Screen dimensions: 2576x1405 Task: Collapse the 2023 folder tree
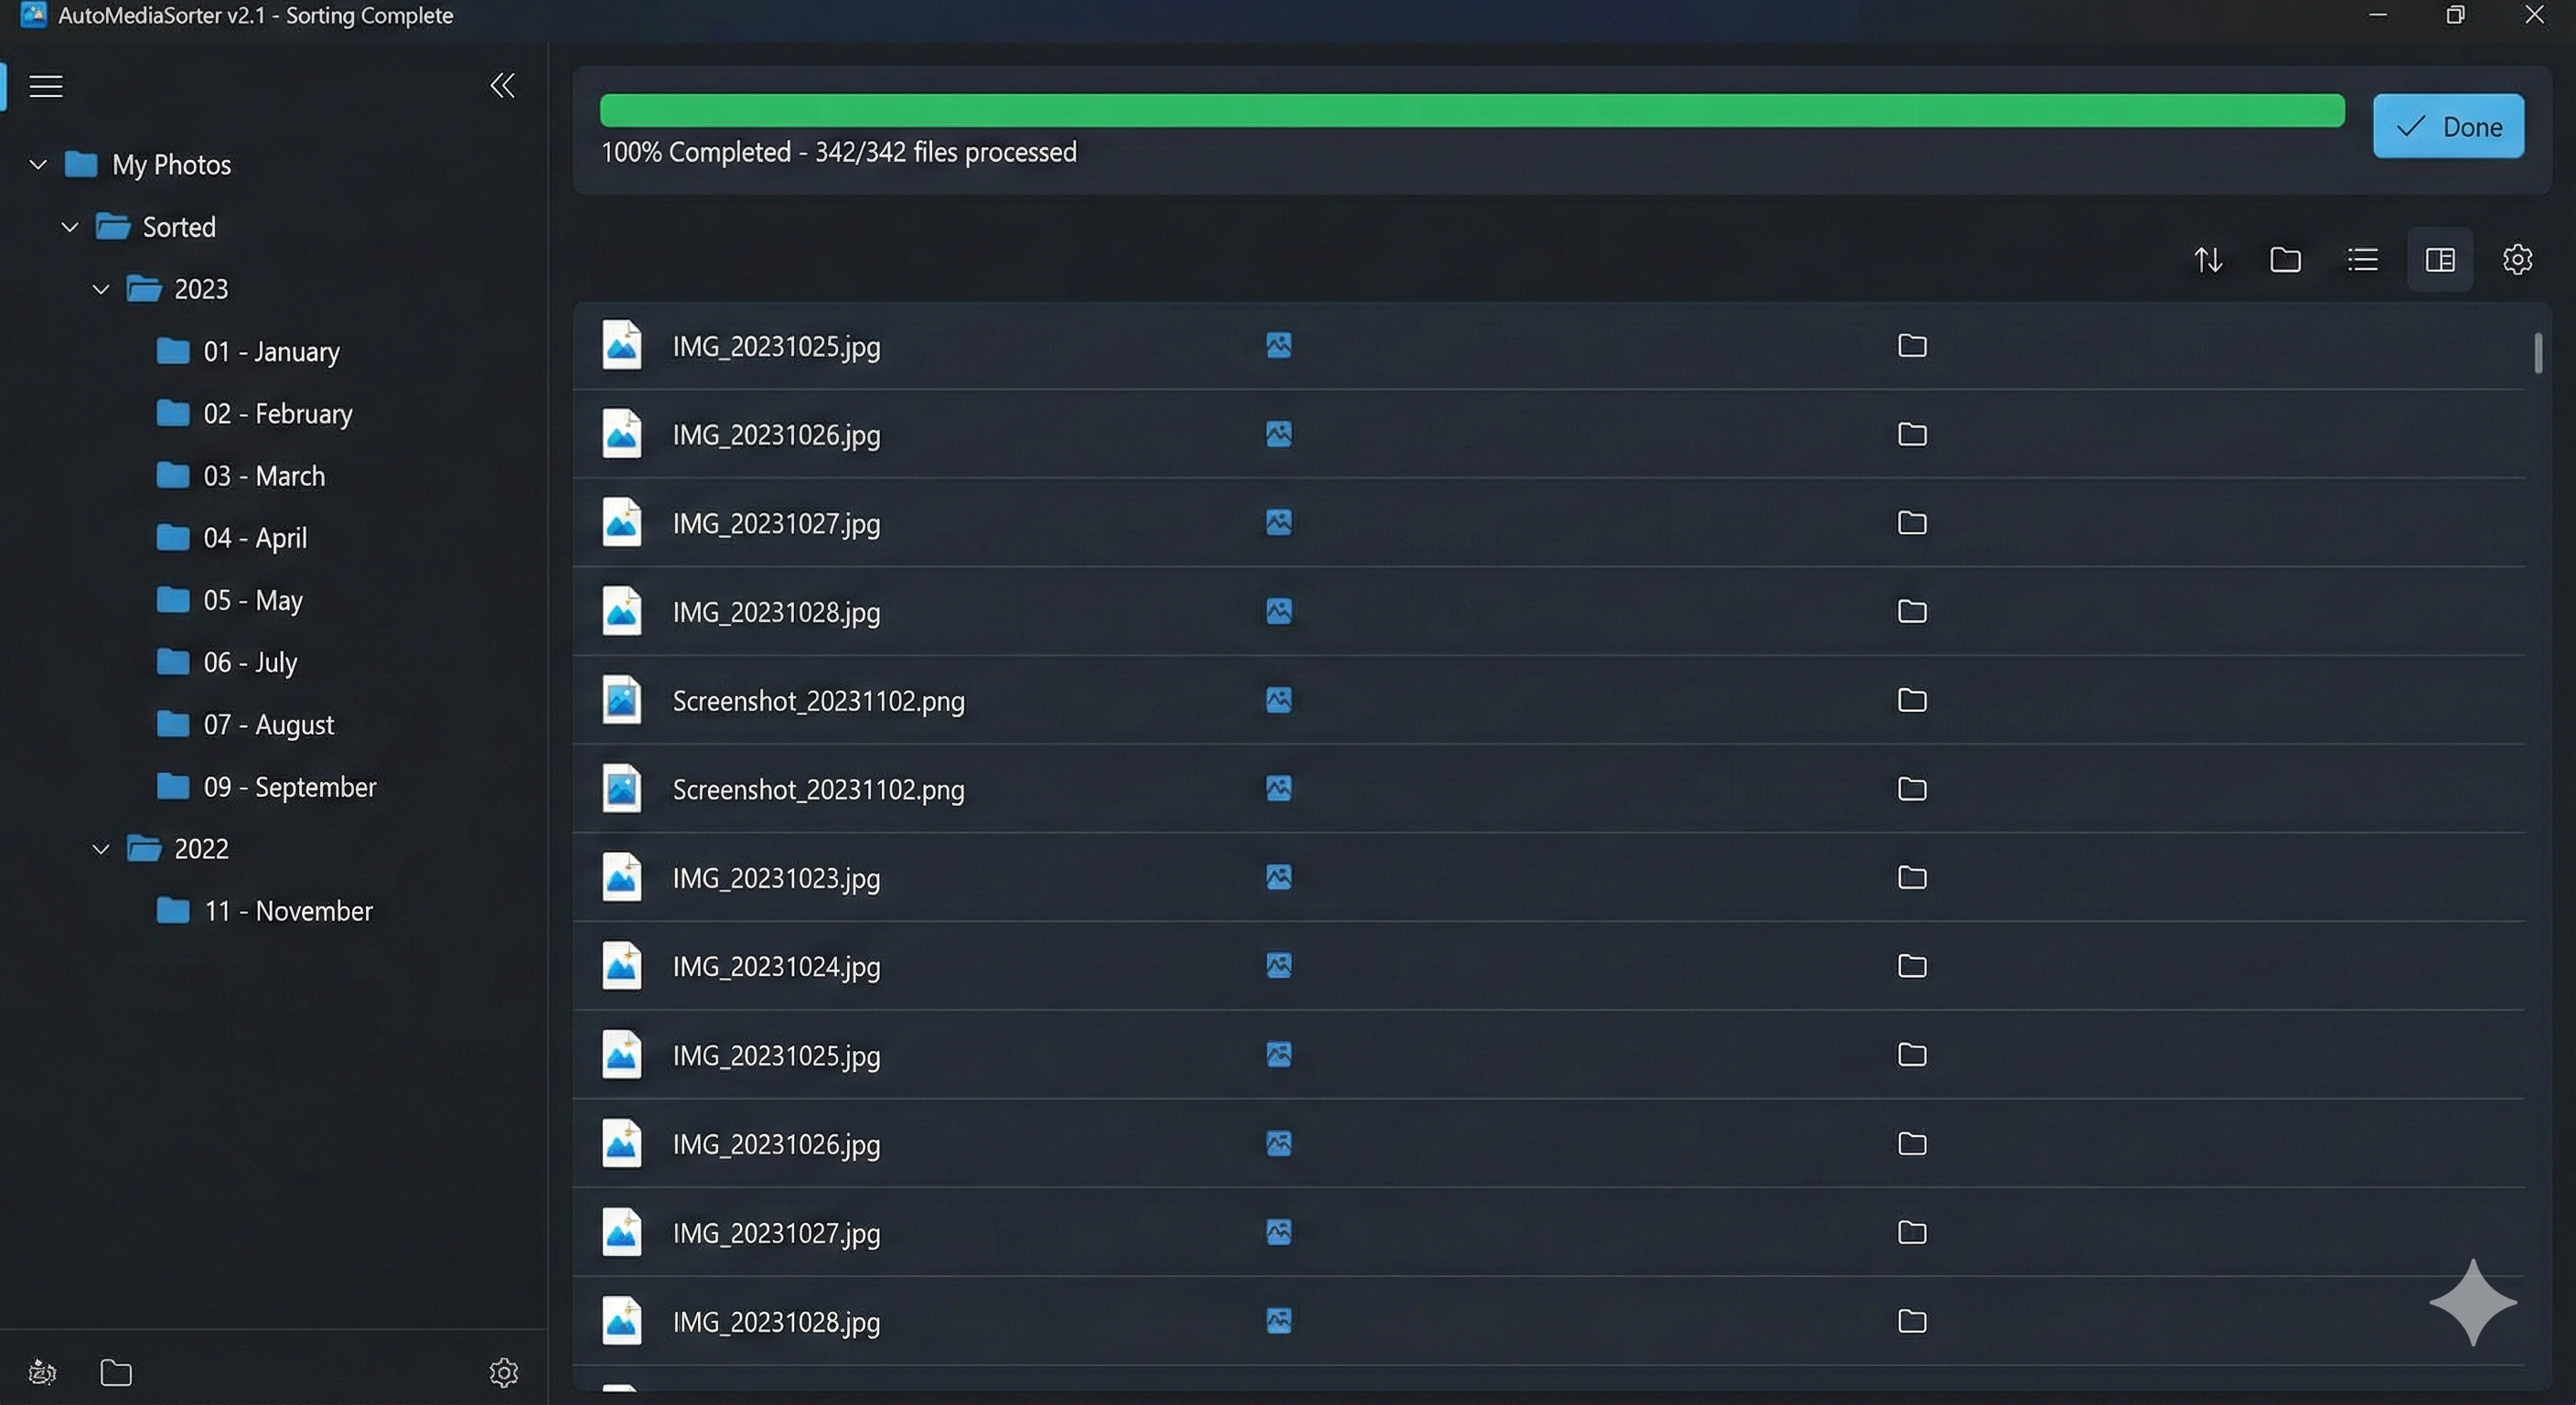pos(100,289)
